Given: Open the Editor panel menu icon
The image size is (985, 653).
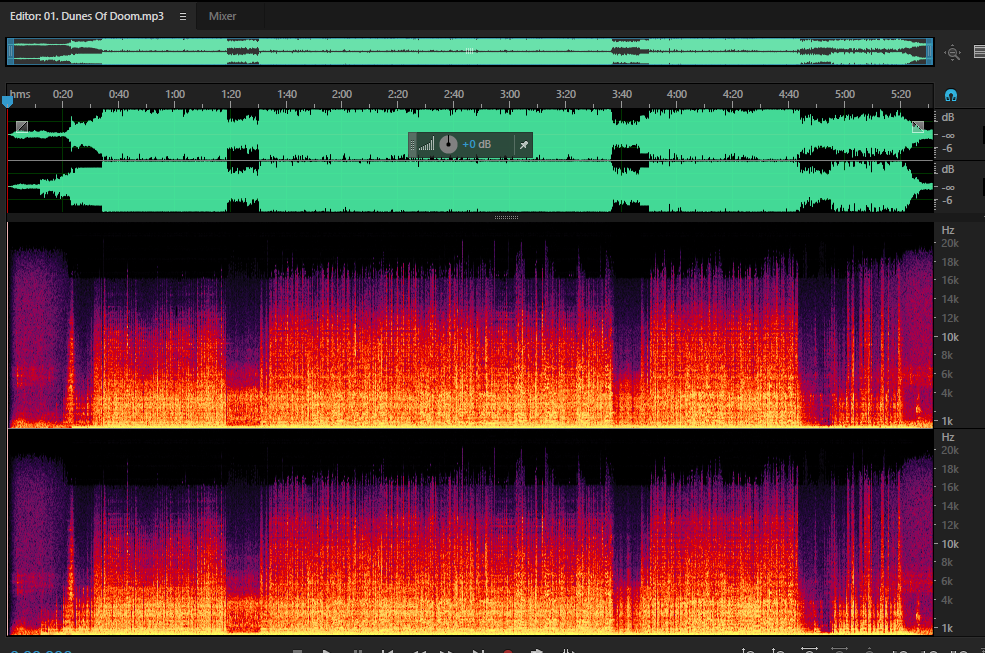Looking at the screenshot, I should tap(183, 16).
